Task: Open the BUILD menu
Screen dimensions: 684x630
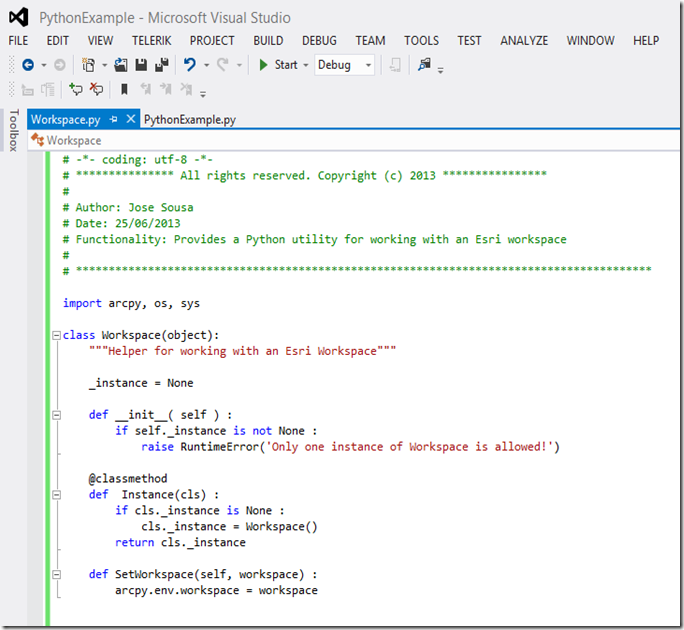Action: coord(268,41)
